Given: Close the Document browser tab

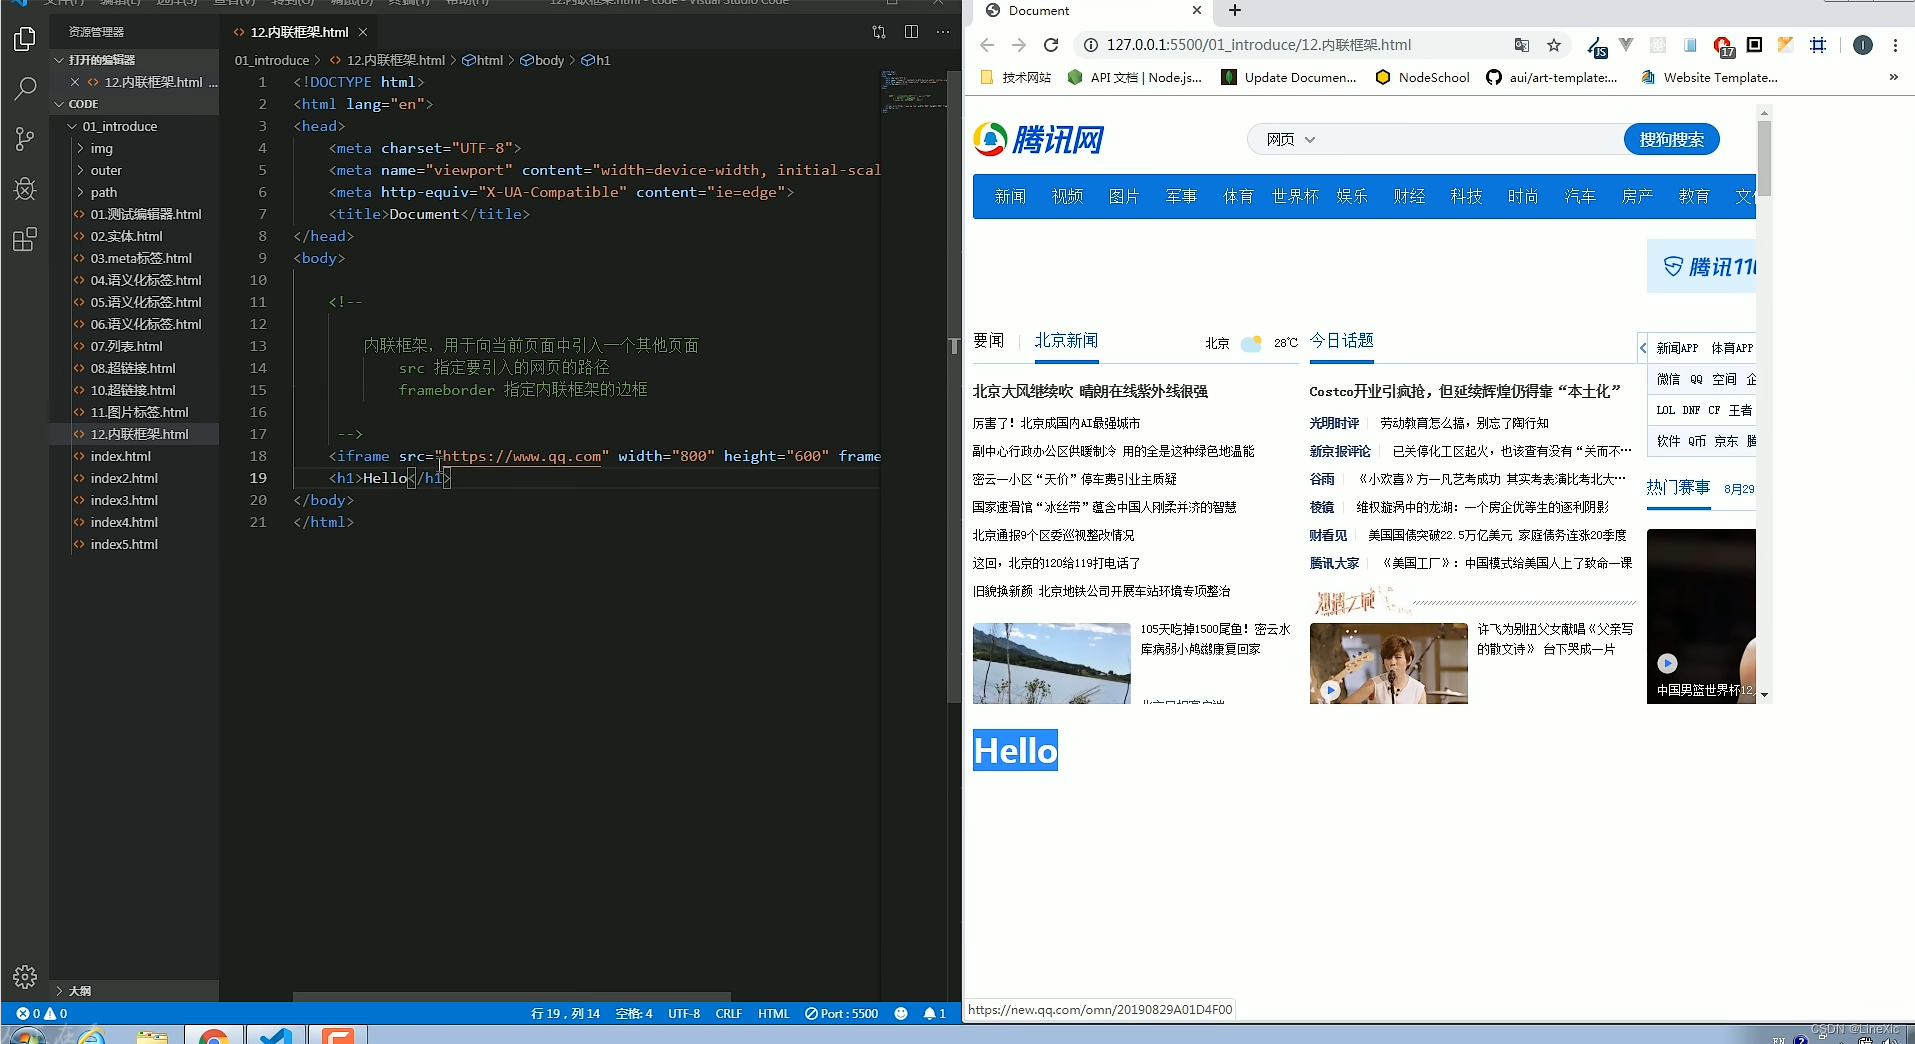Looking at the screenshot, I should [x=1197, y=10].
